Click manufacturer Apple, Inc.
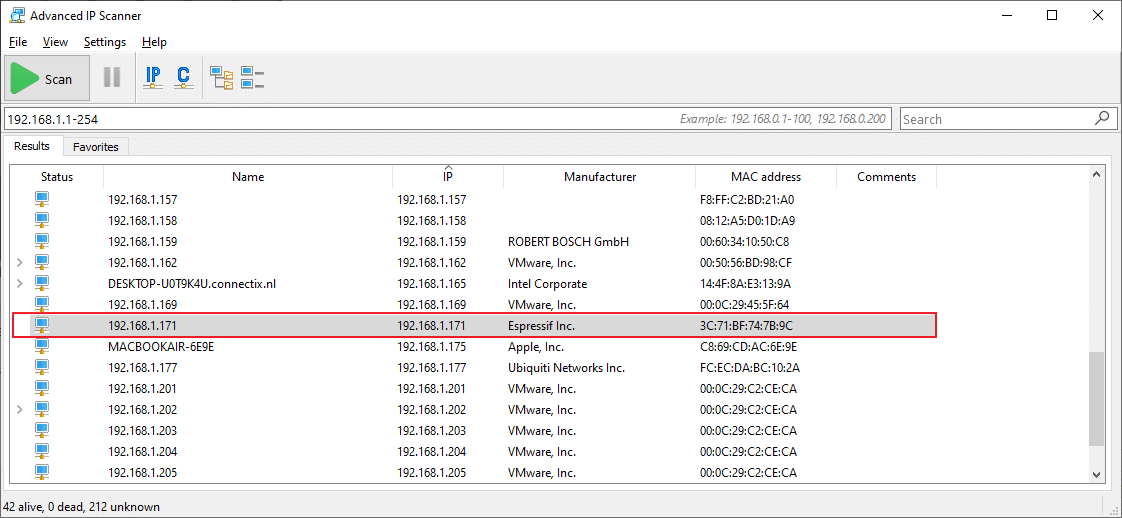The height and width of the screenshot is (518, 1122). tap(535, 347)
